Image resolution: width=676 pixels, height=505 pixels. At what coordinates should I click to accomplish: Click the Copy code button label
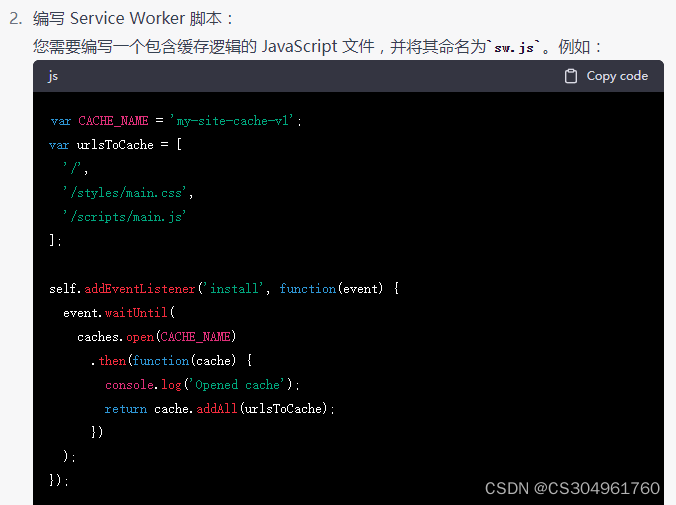coord(617,76)
